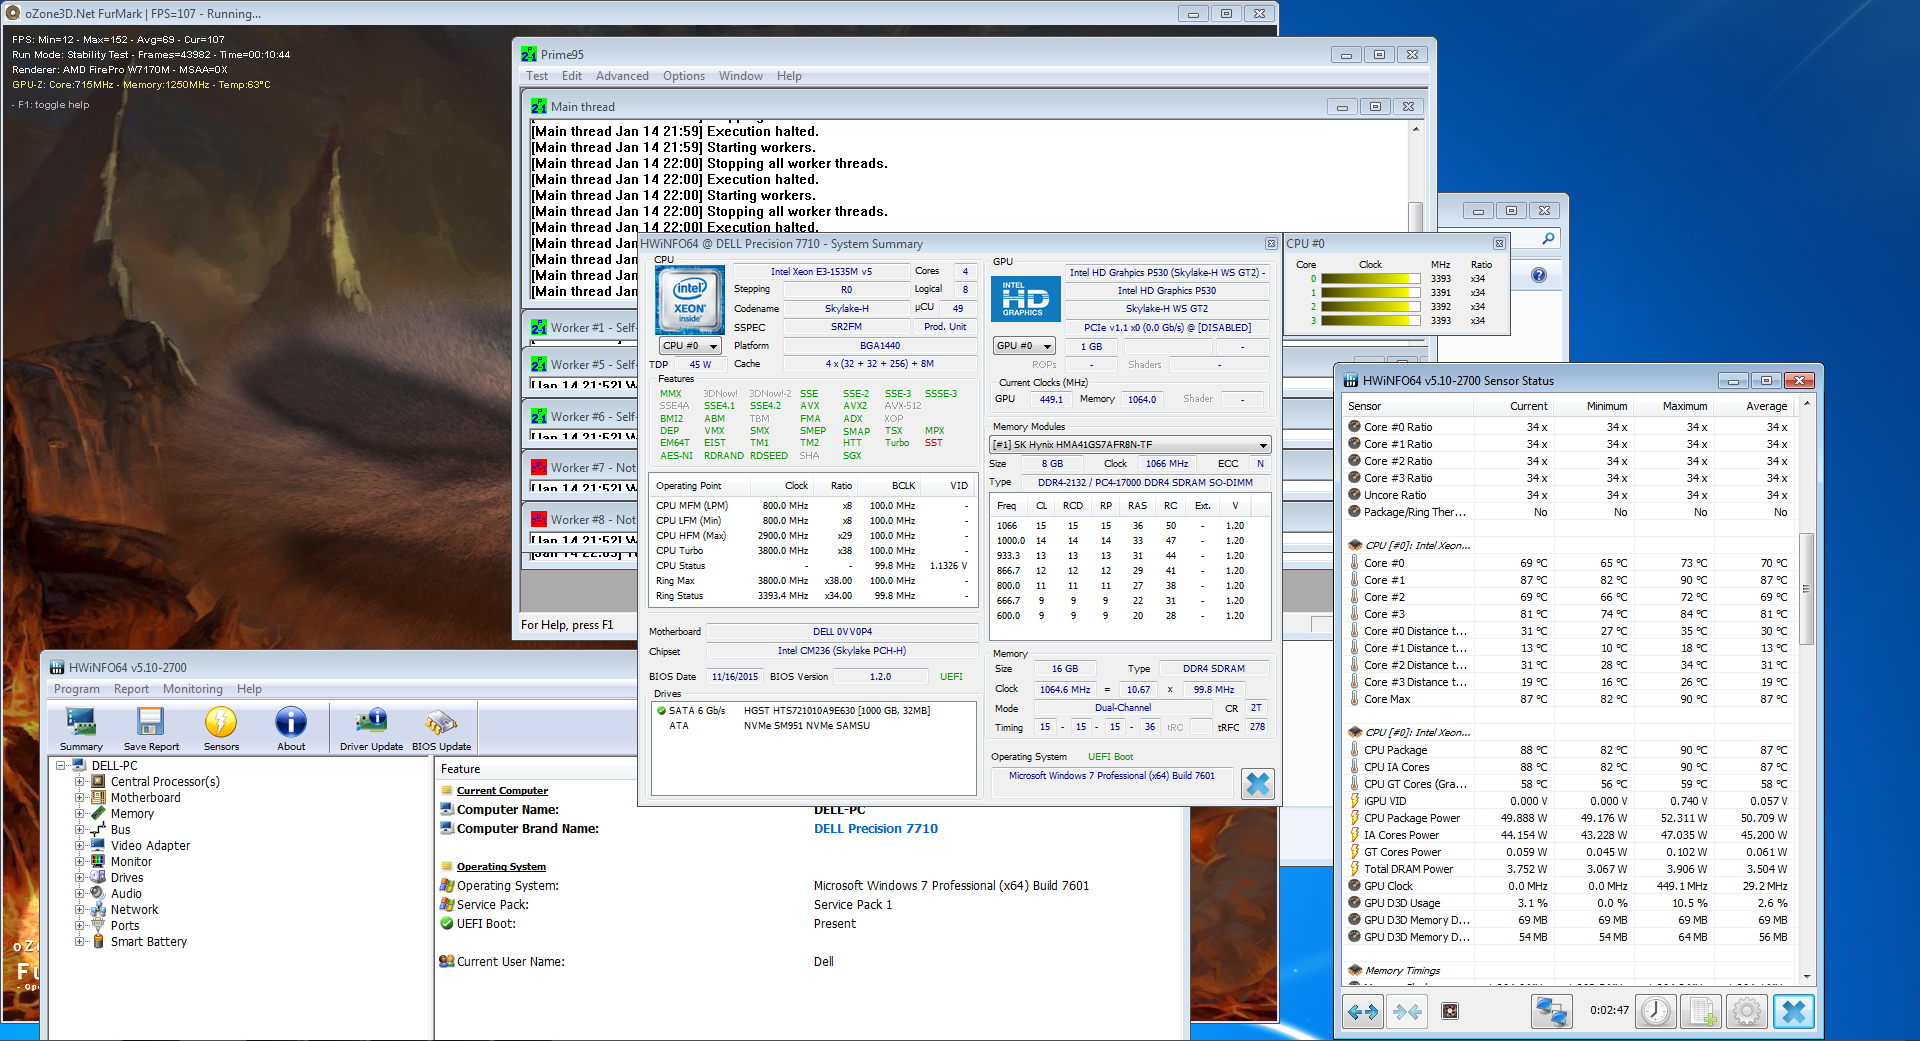This screenshot has width=1920, height=1041.
Task: Expand the Central Processor(s) tree node
Action: pos(79,782)
